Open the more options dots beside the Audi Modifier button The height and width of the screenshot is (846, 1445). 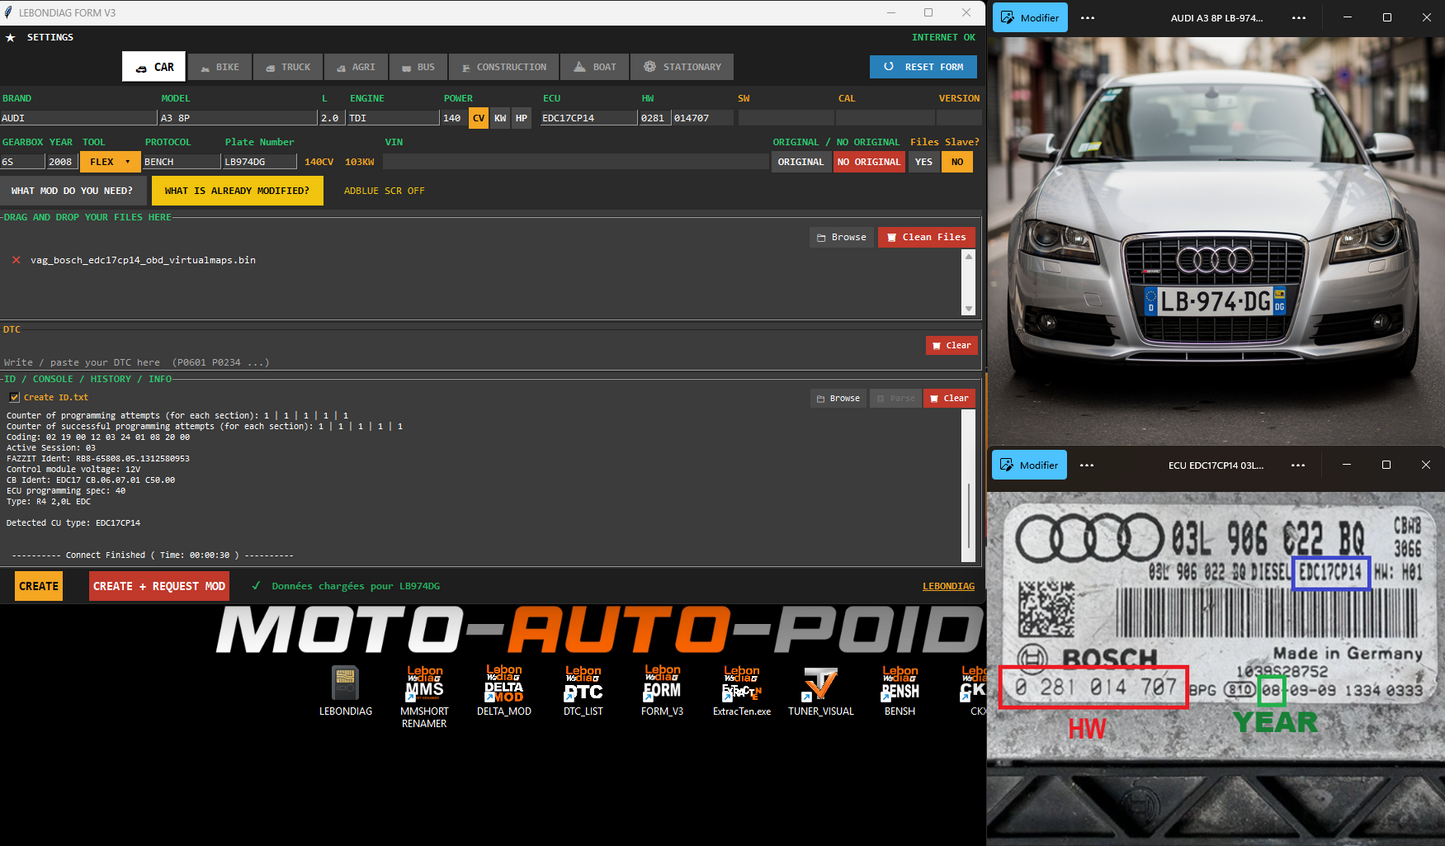click(x=1088, y=18)
